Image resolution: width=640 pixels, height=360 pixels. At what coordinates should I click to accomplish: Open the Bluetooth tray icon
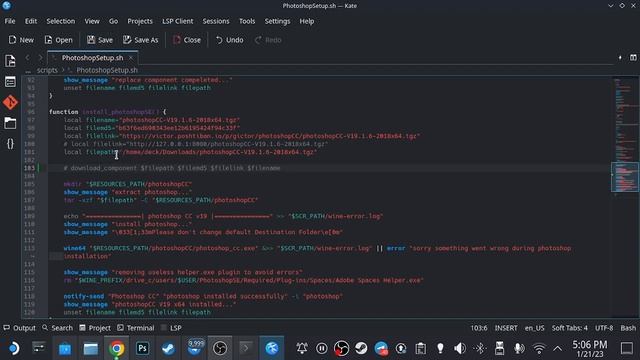(480, 348)
